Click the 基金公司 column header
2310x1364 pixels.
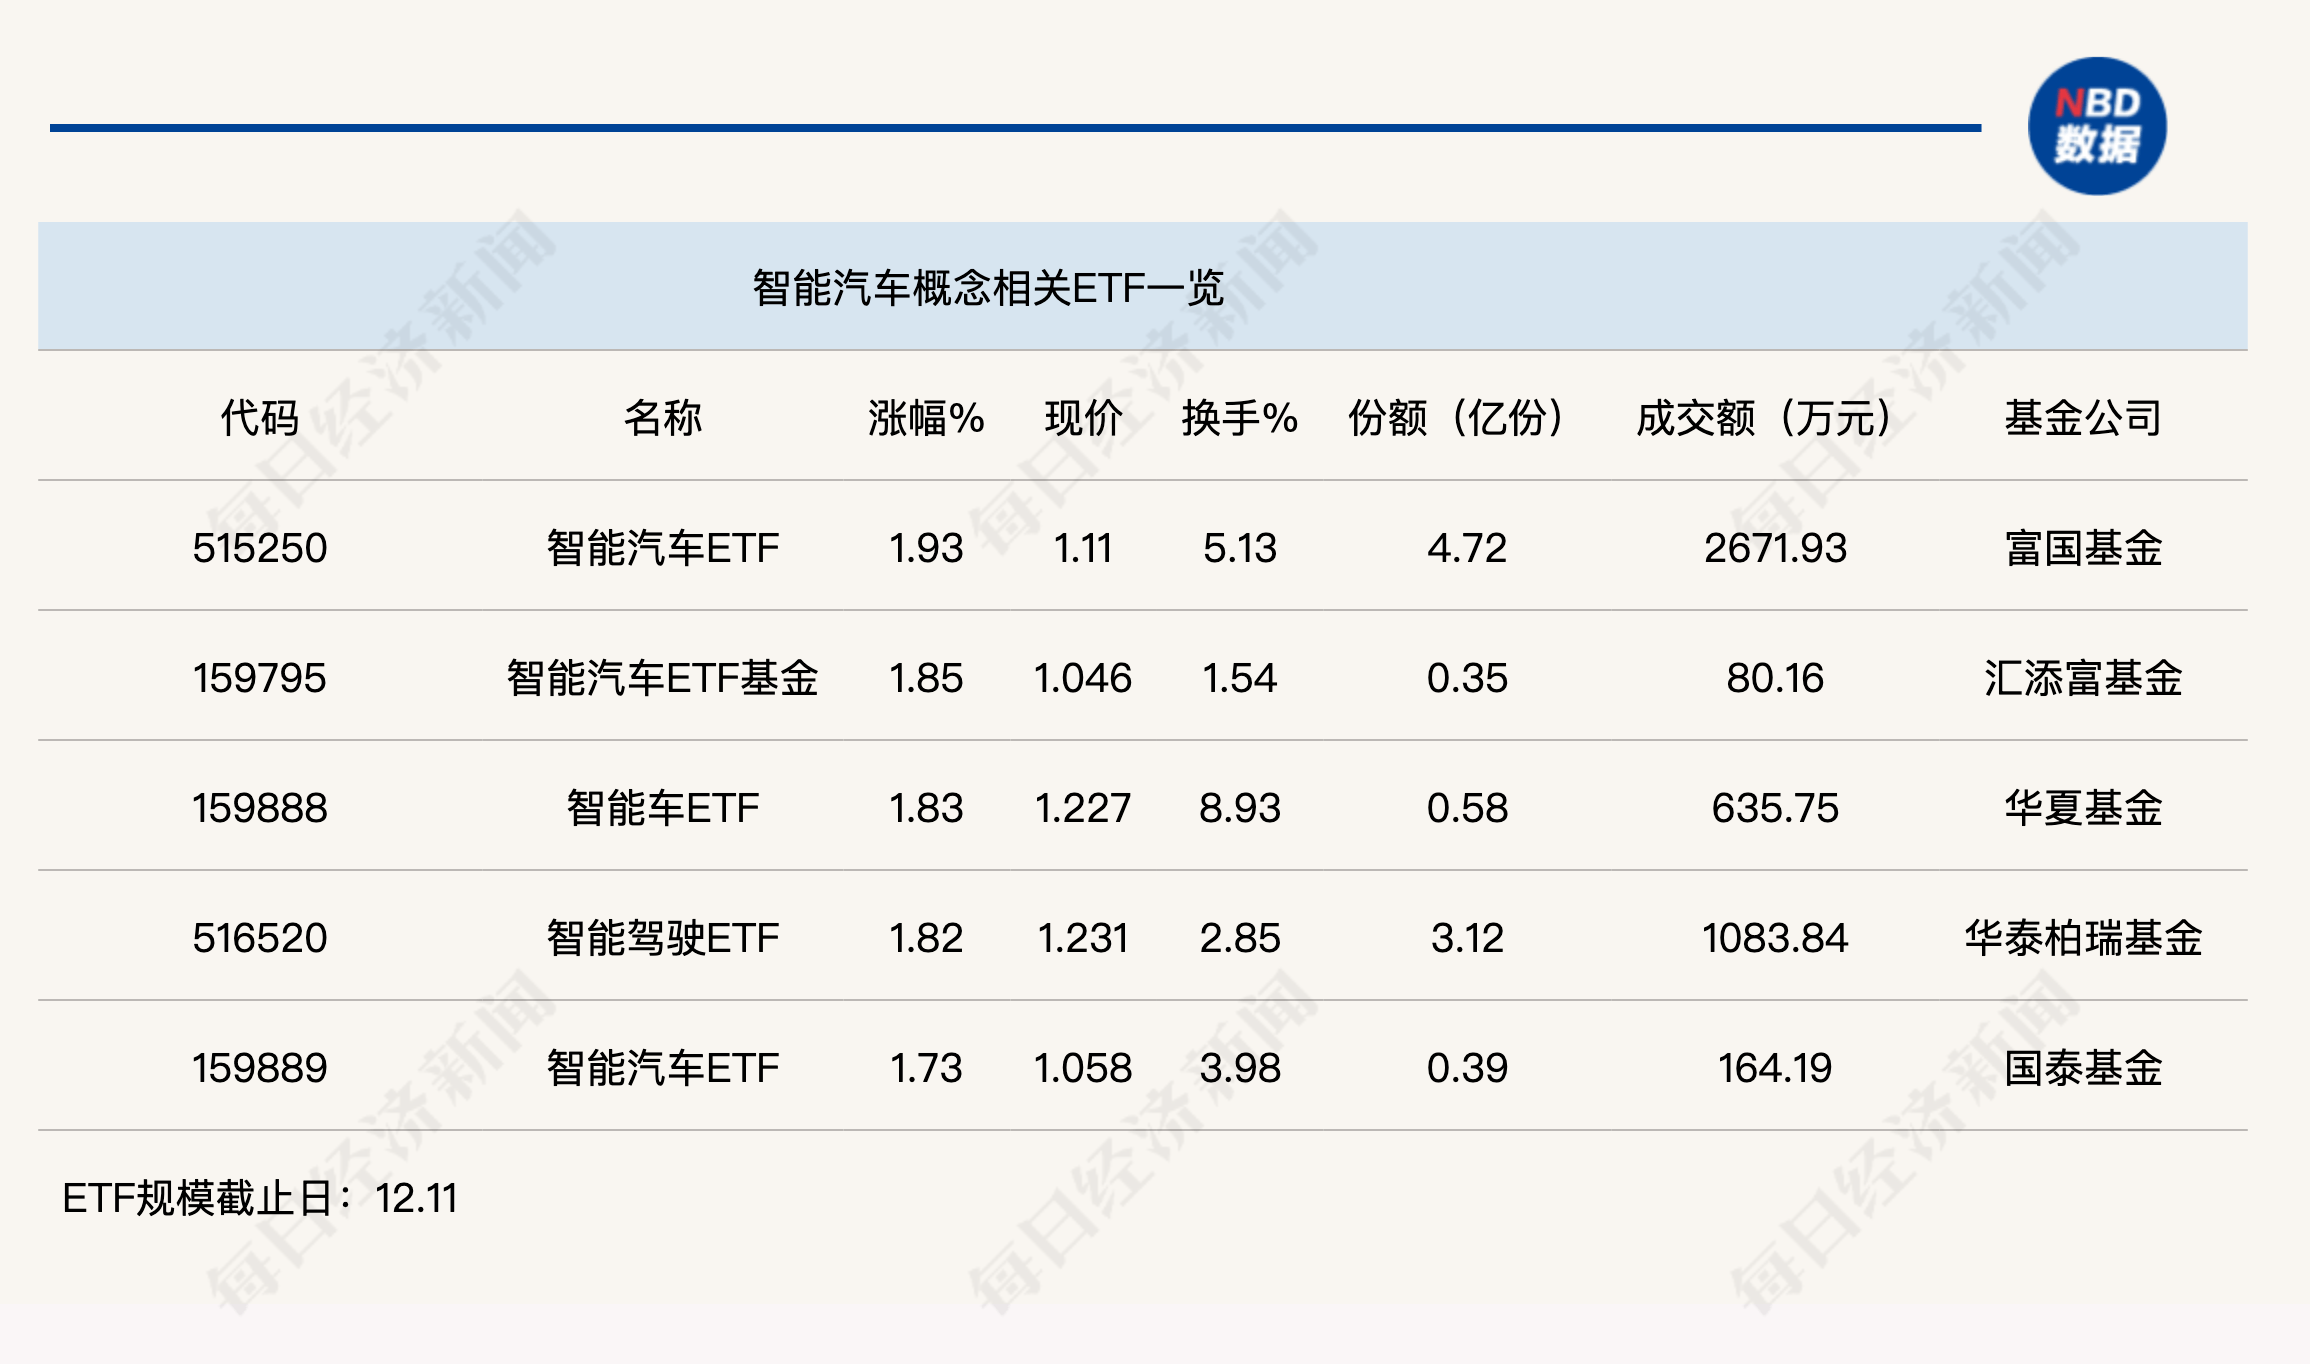(x=2083, y=418)
